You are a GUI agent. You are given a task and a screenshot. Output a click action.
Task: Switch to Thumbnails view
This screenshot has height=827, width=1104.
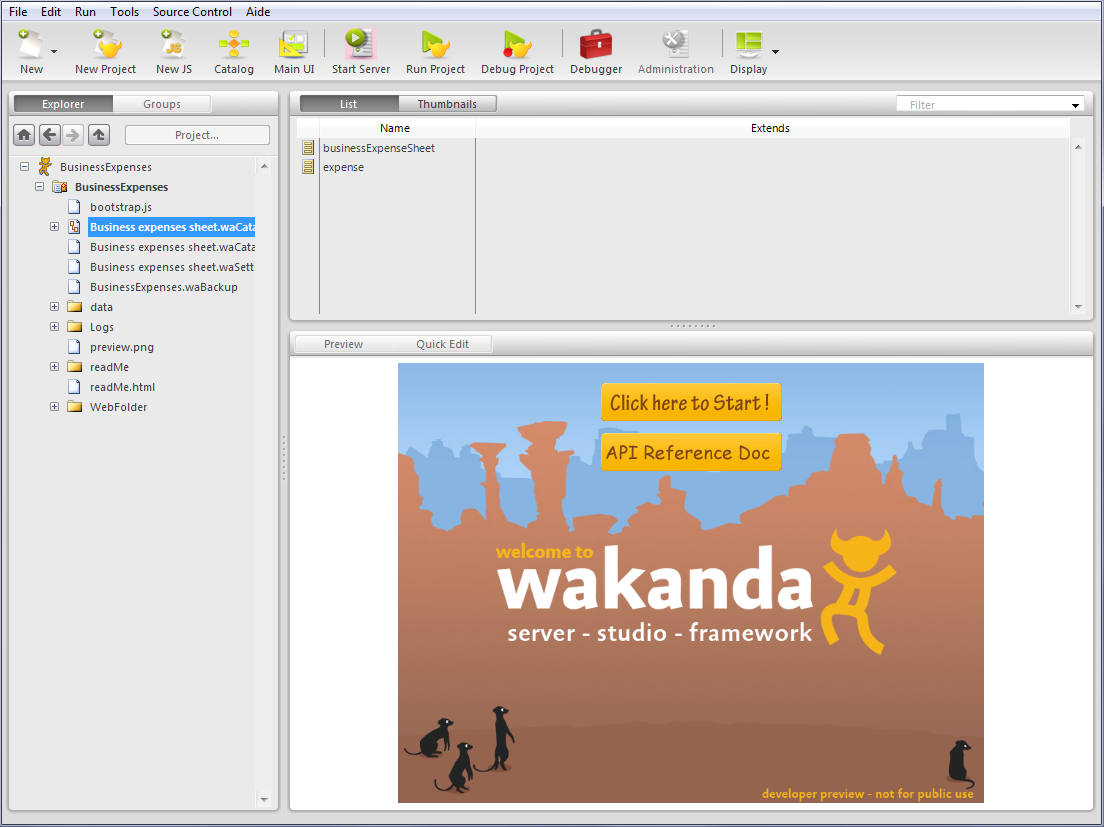[447, 104]
